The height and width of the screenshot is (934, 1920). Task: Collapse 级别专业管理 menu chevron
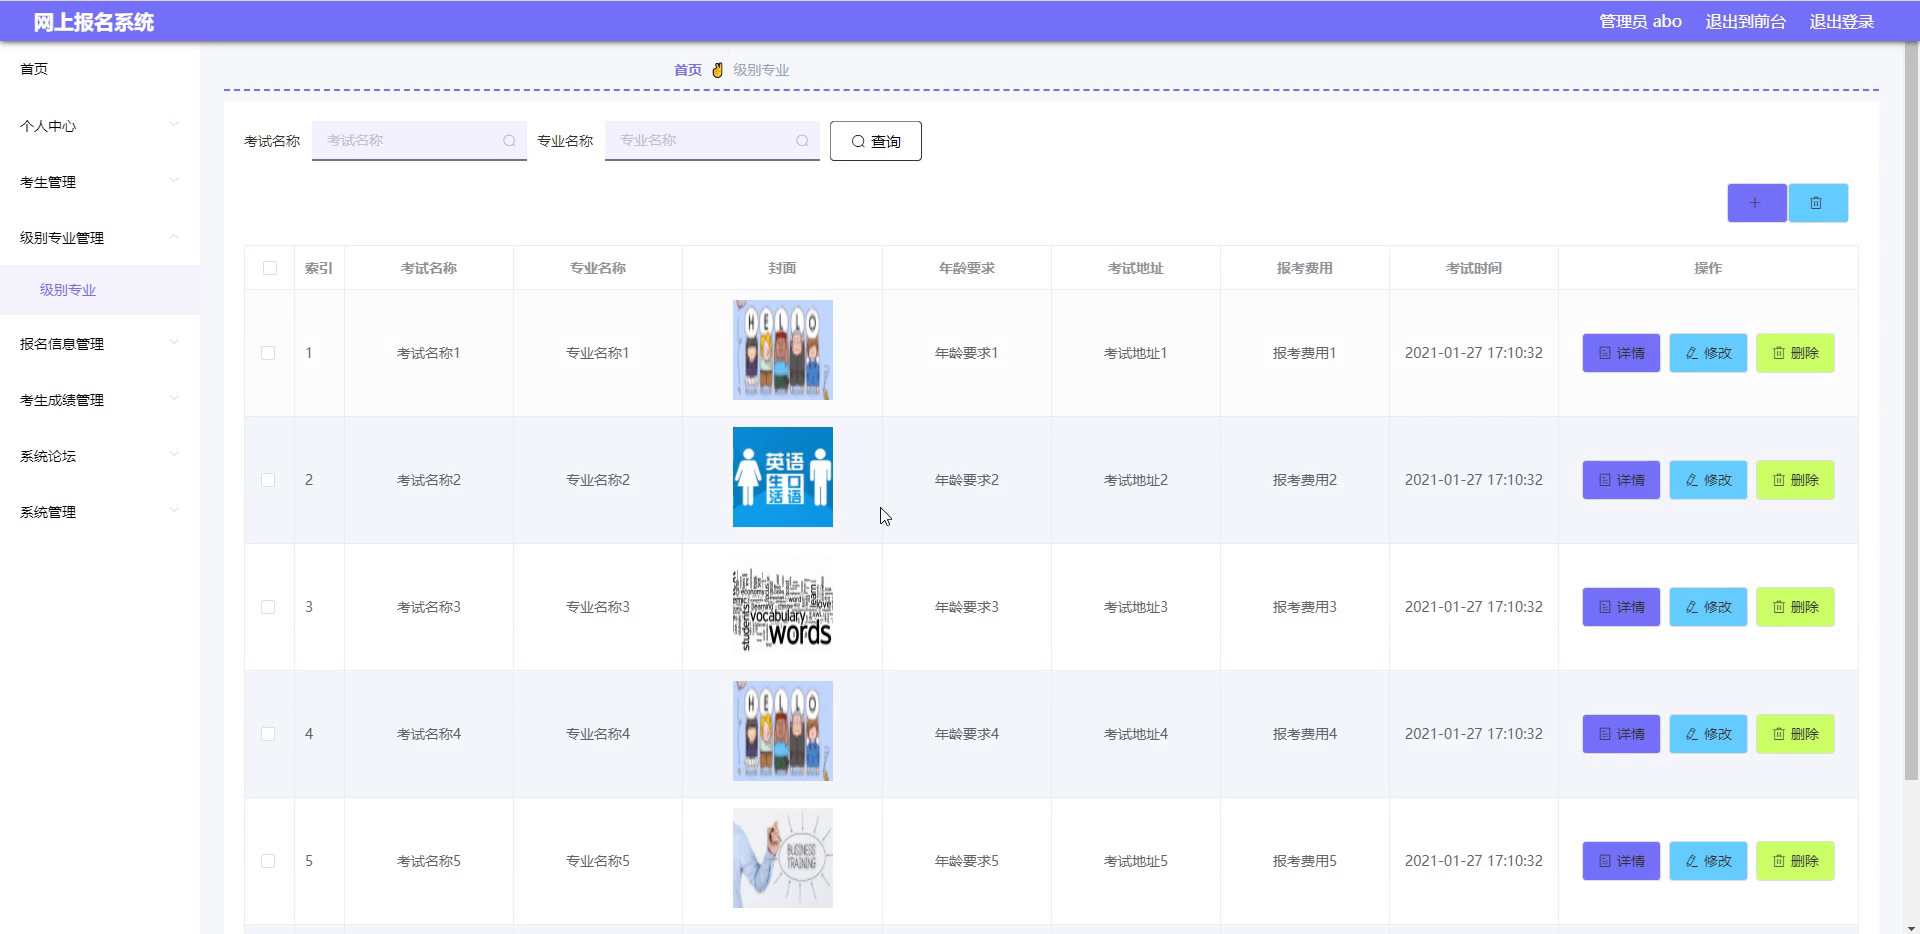click(174, 236)
